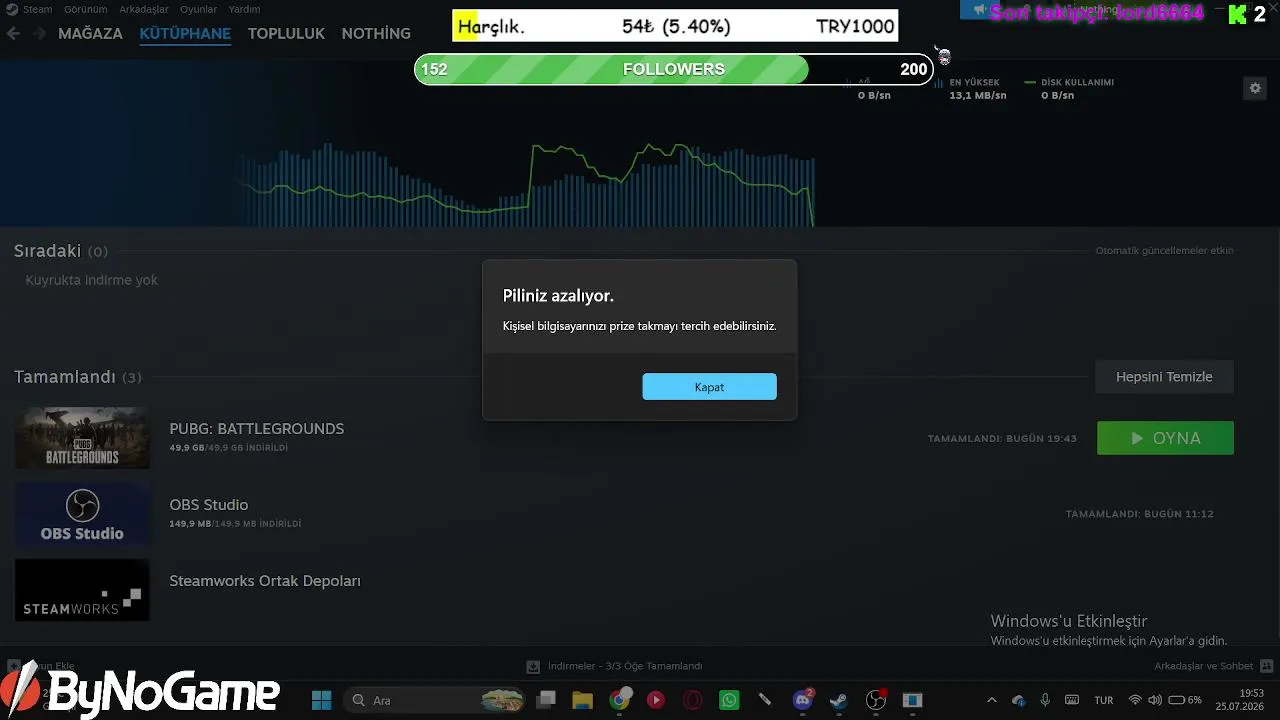
Task: Open Discord from the taskbar
Action: pyautogui.click(x=802, y=700)
